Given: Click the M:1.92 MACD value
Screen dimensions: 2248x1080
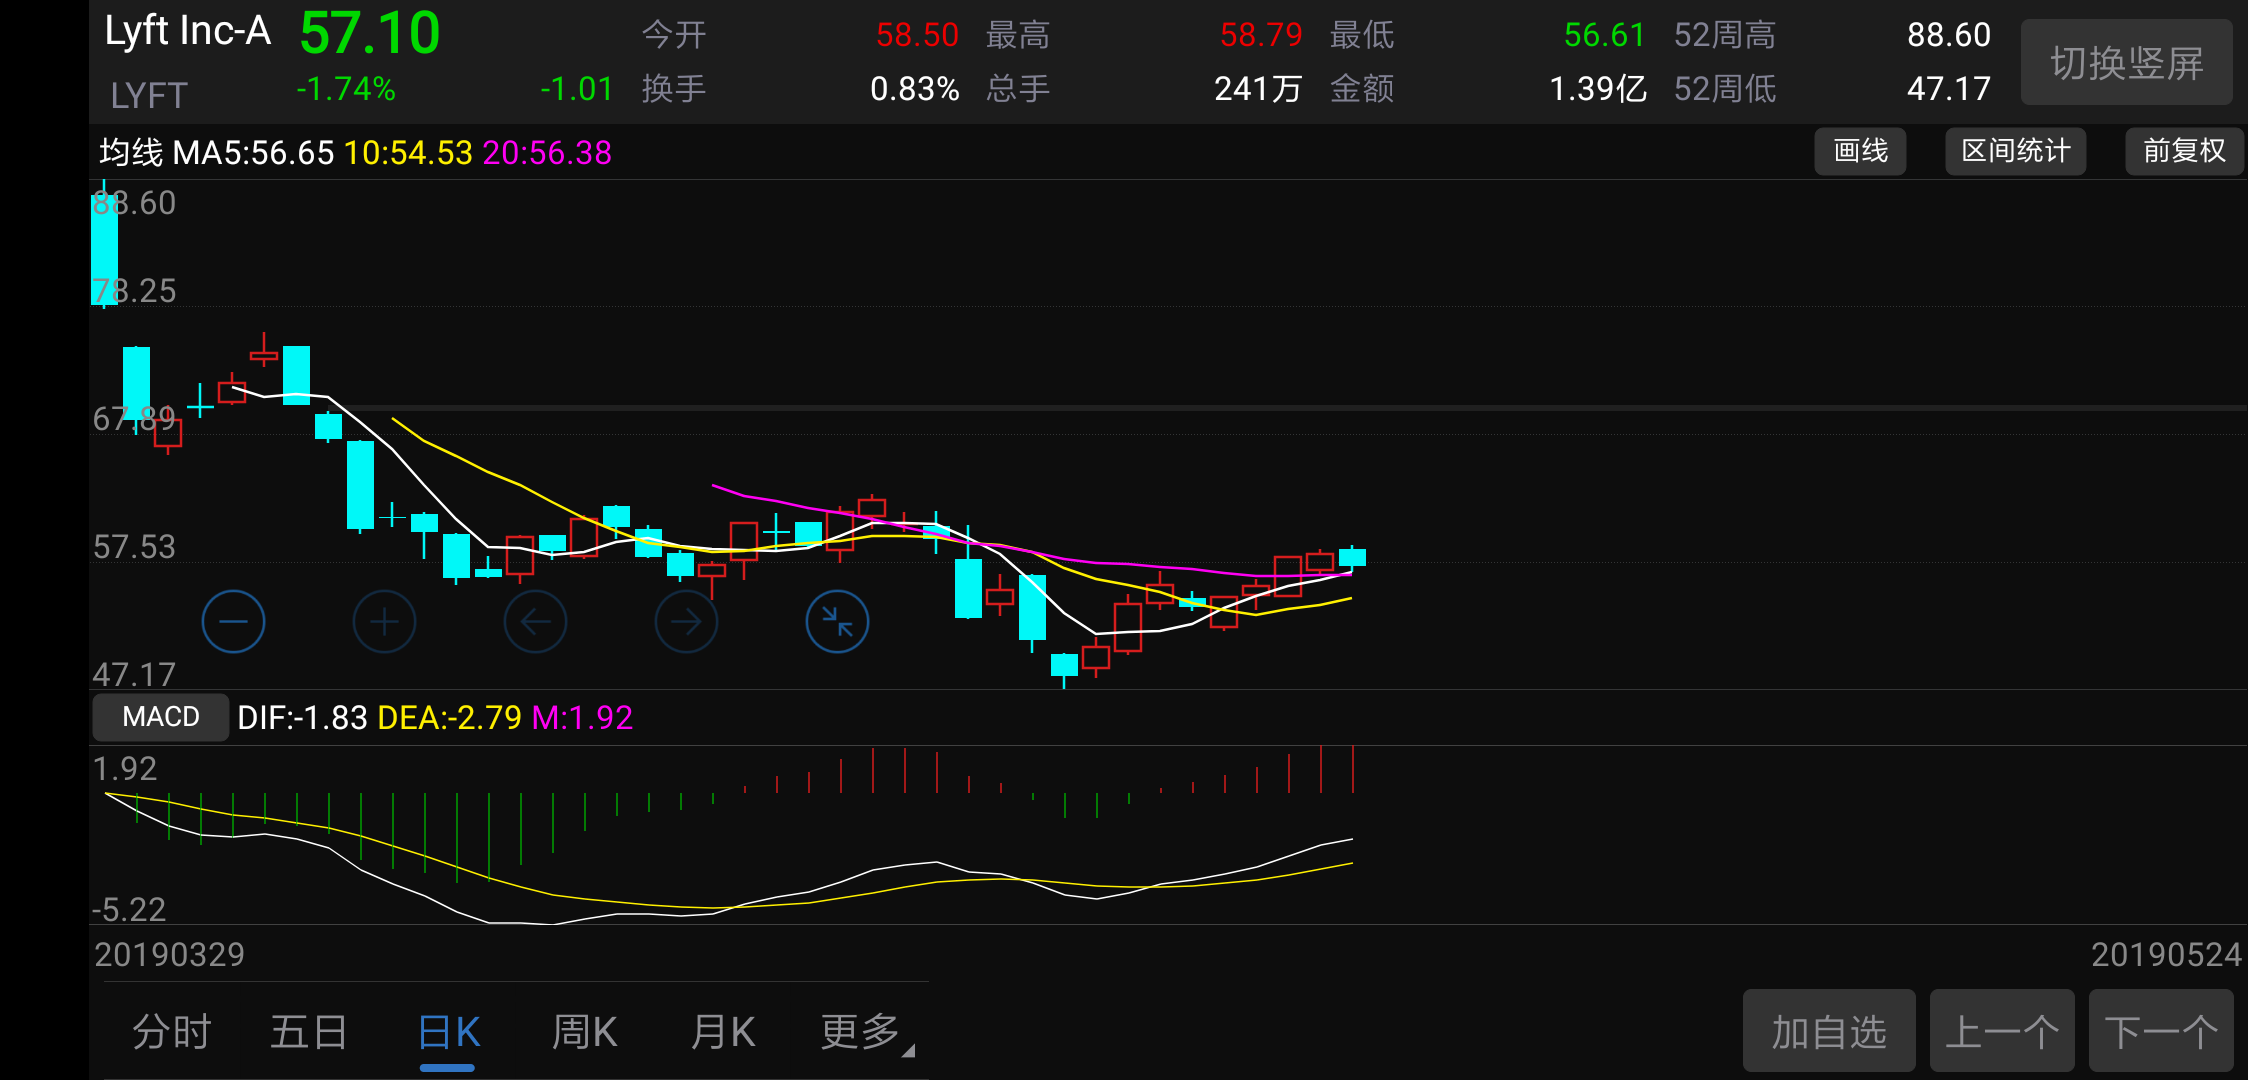Looking at the screenshot, I should click(x=582, y=717).
